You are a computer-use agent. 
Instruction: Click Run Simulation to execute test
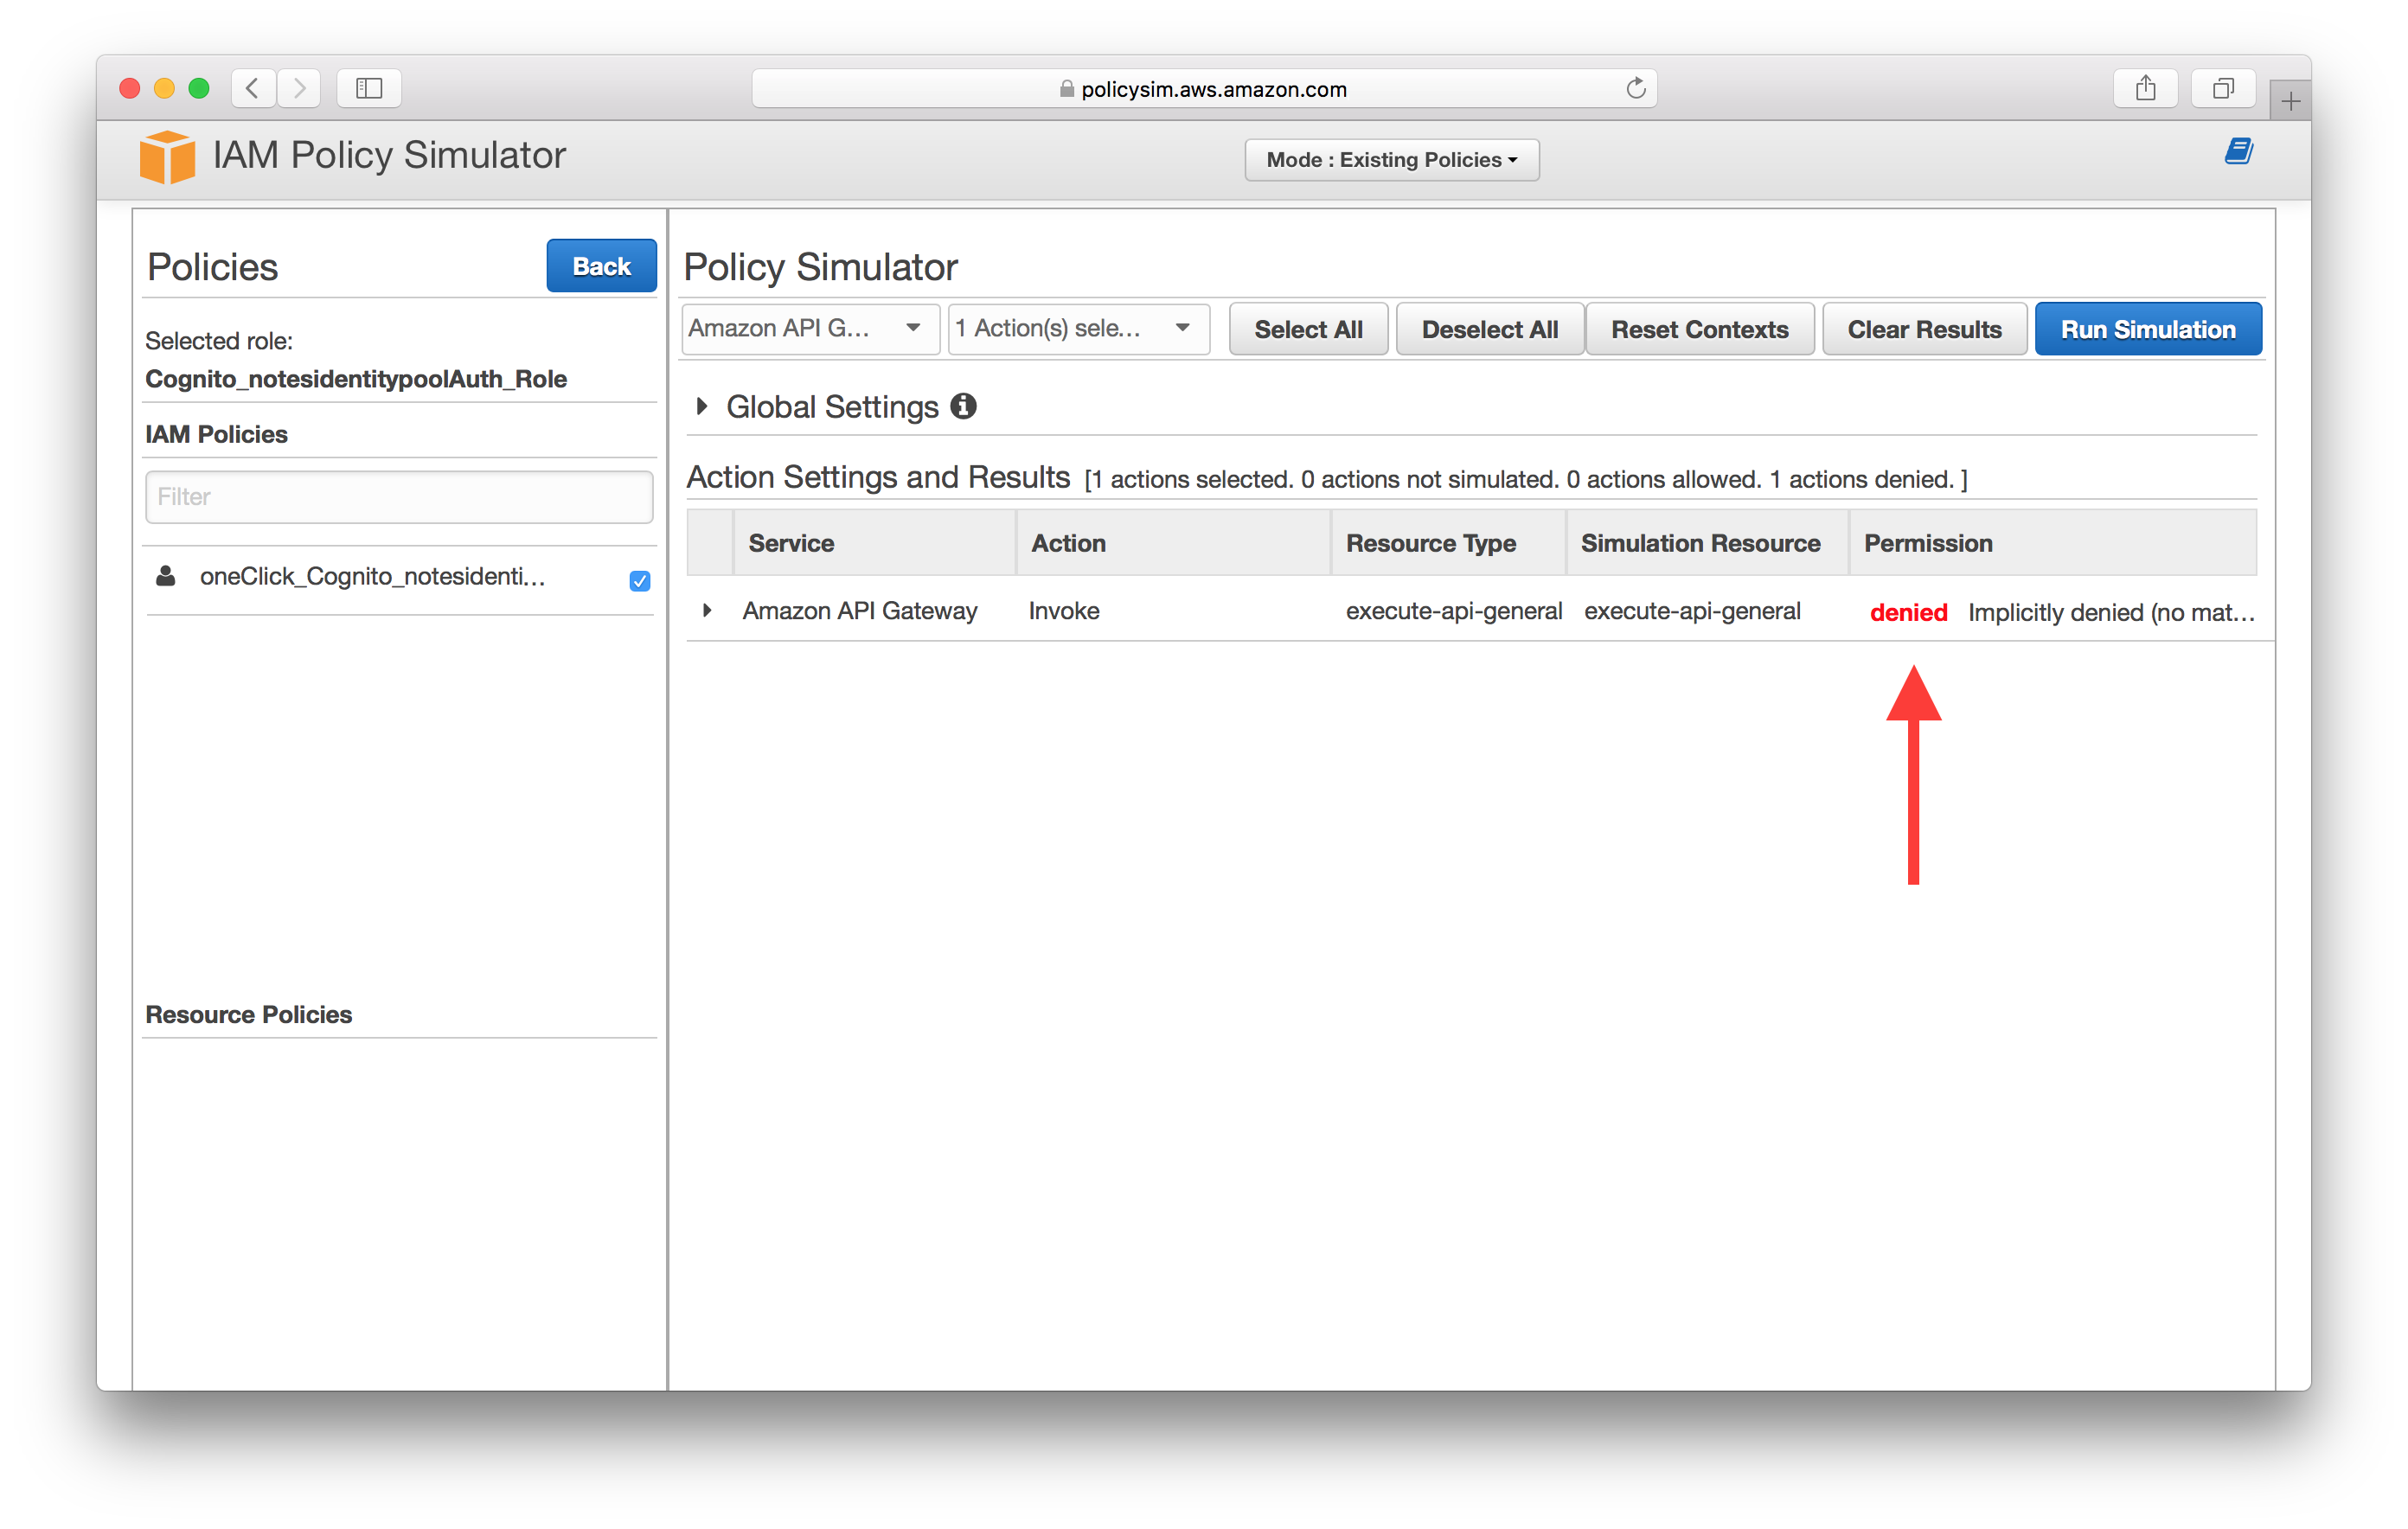point(2147,329)
